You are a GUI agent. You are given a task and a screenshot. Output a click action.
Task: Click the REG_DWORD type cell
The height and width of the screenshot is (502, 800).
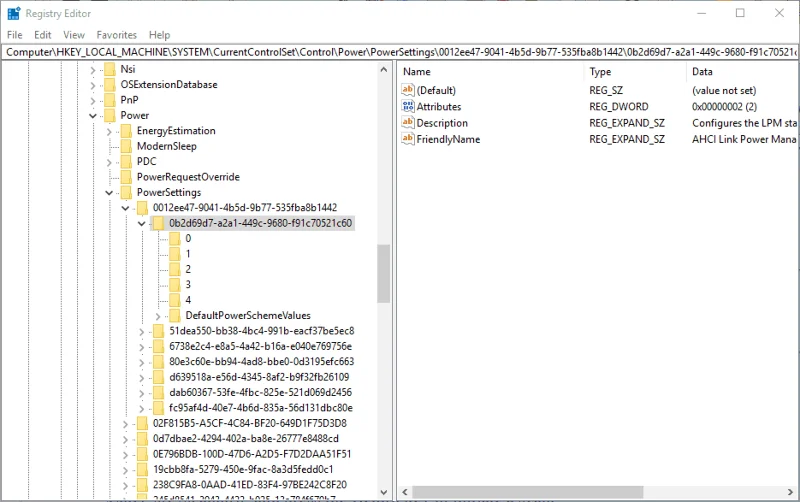pos(619,107)
